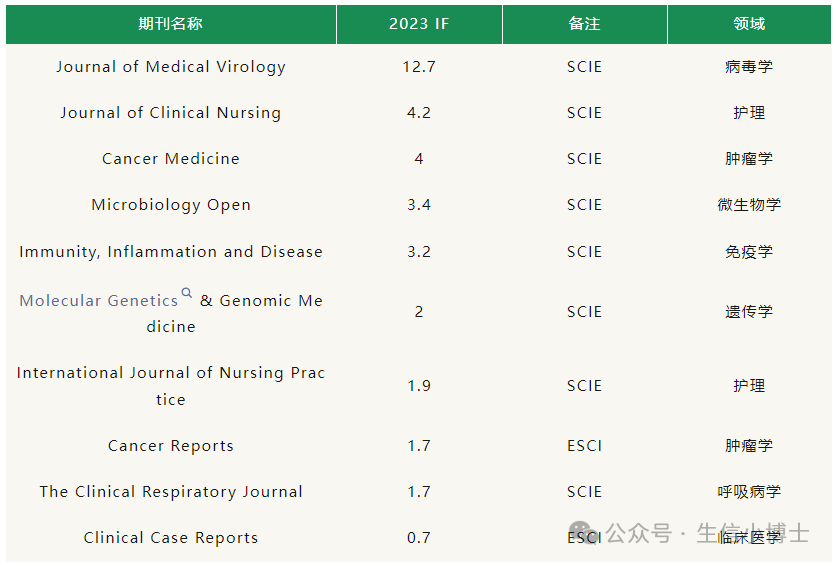Click the 微生物学 field cell
This screenshot has height=566, width=836.
click(x=749, y=205)
